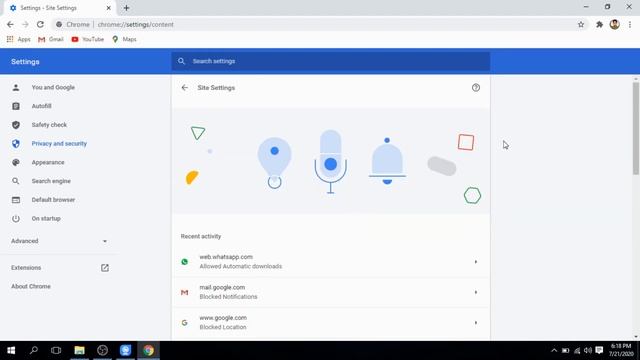
Task: Open volume control in system tray
Action: tap(588, 350)
